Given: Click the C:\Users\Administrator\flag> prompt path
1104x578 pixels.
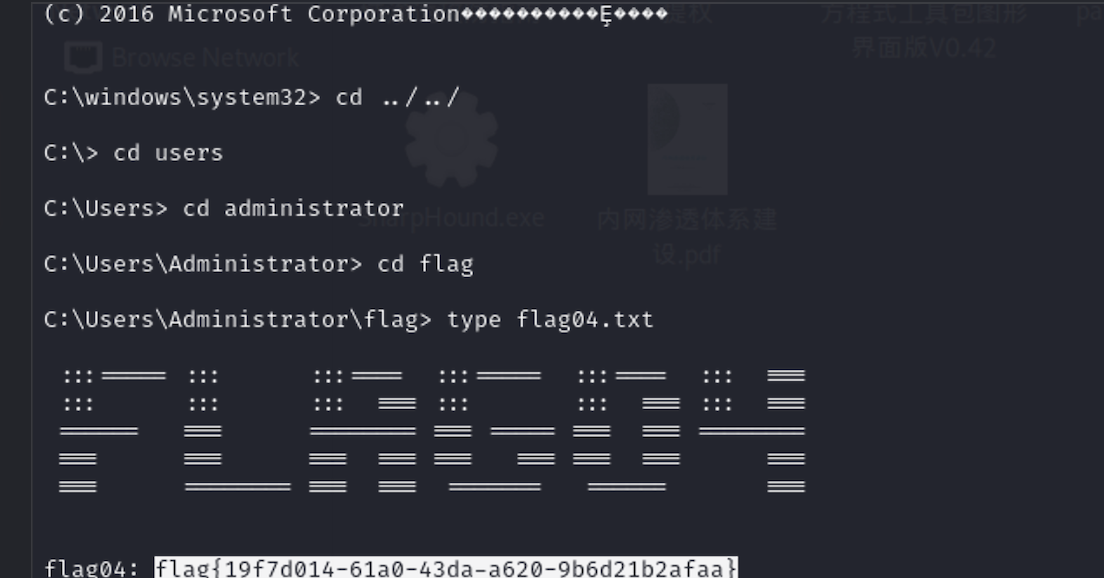Looking at the screenshot, I should click(x=237, y=320).
